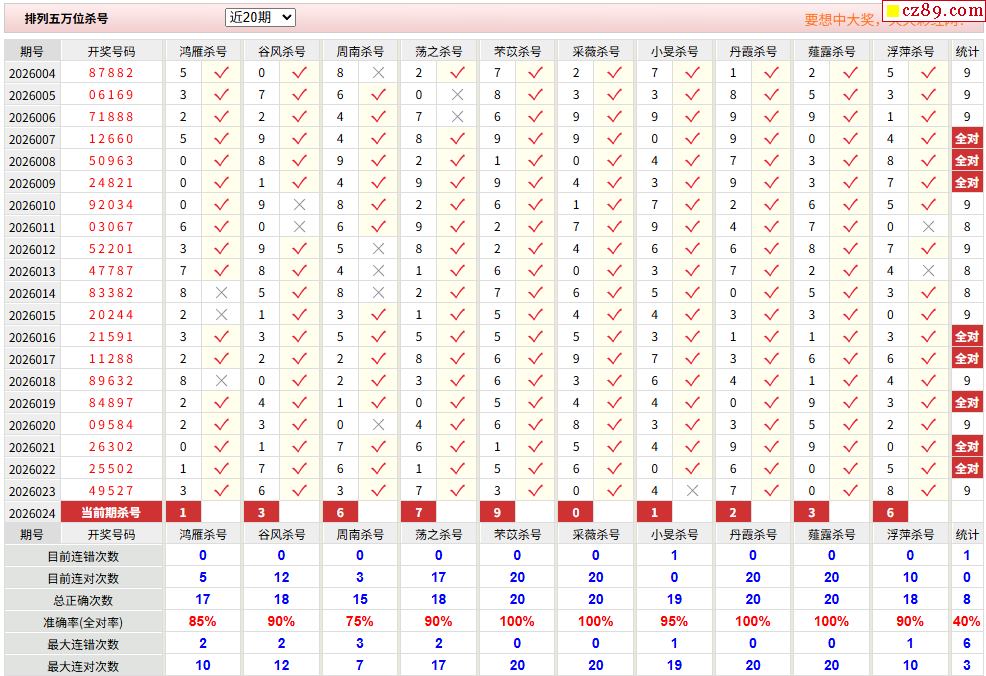The width and height of the screenshot is (986, 676).
Task: Click the 统计 header at top right
Action: 967,52
